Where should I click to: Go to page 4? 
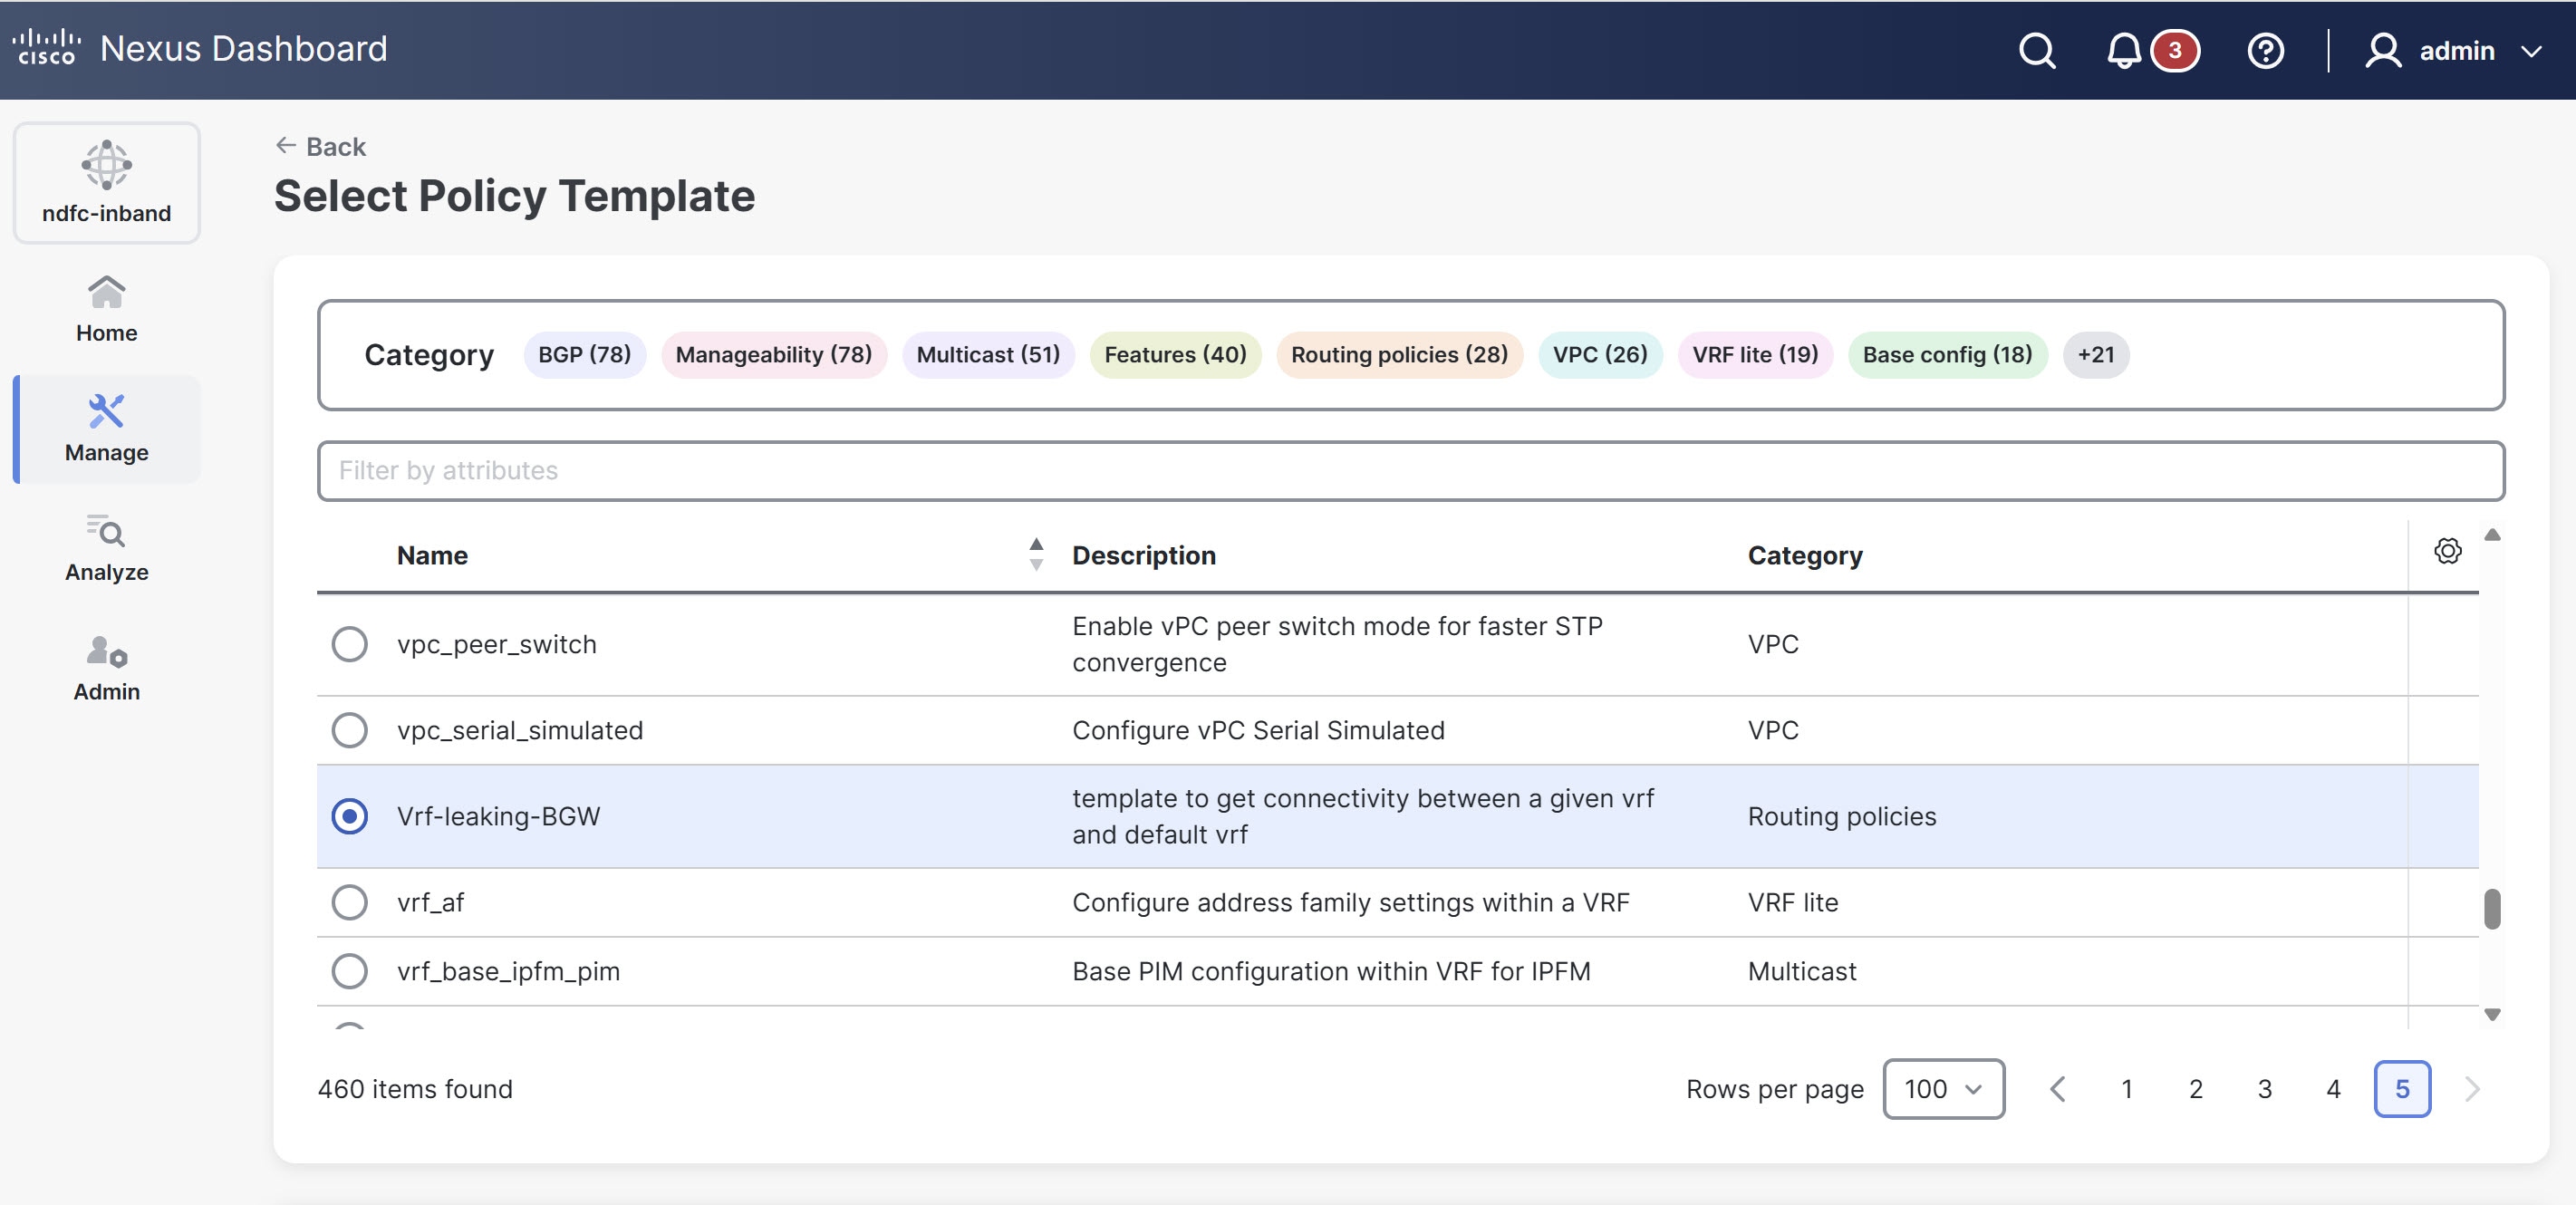2333,1089
